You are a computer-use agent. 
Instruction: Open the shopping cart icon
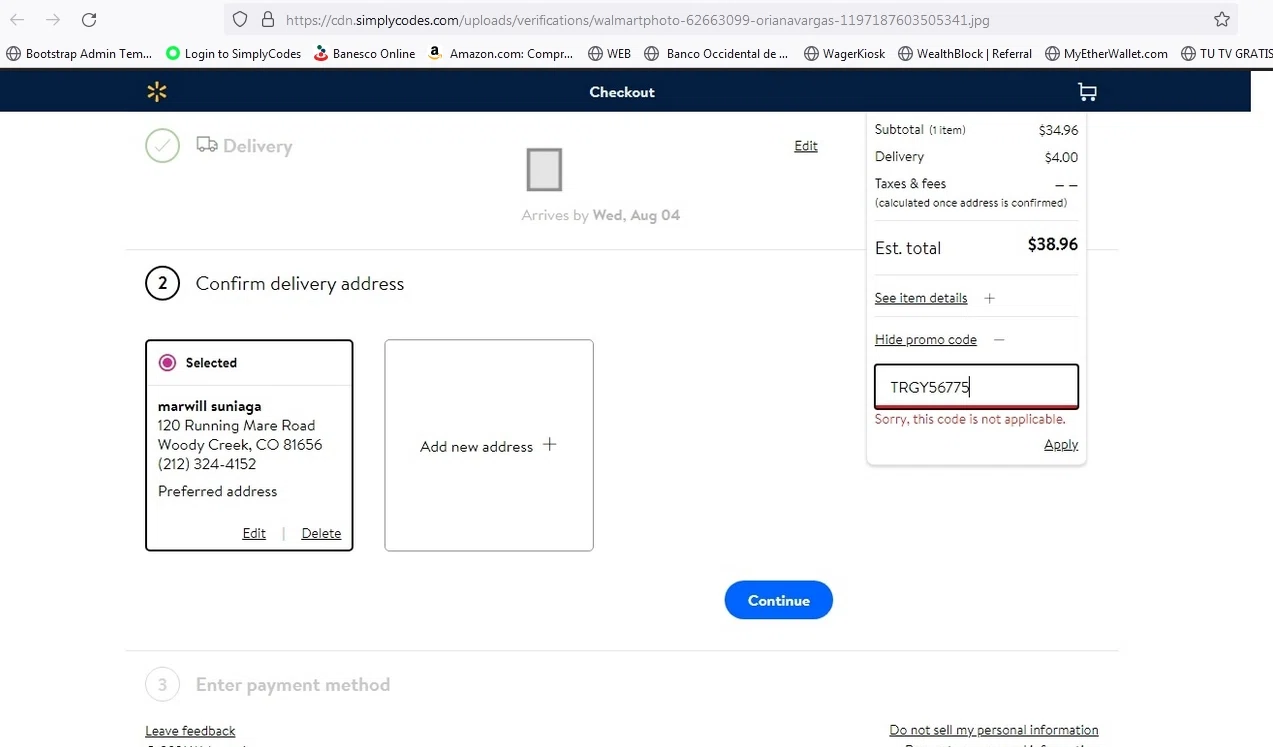(1087, 92)
